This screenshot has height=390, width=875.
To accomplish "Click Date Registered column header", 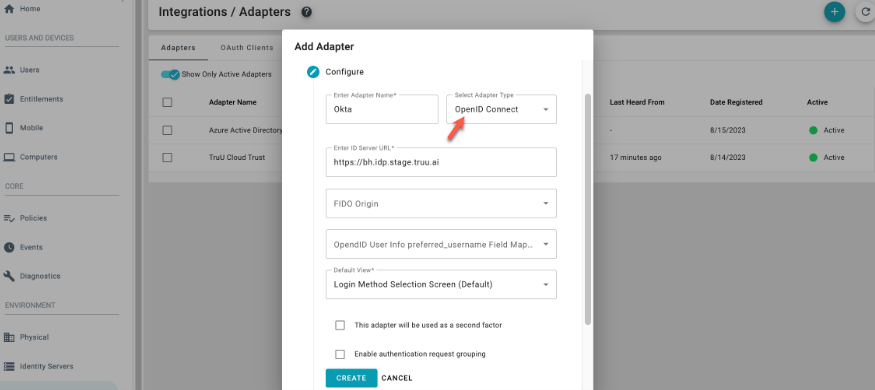I will pos(736,103).
